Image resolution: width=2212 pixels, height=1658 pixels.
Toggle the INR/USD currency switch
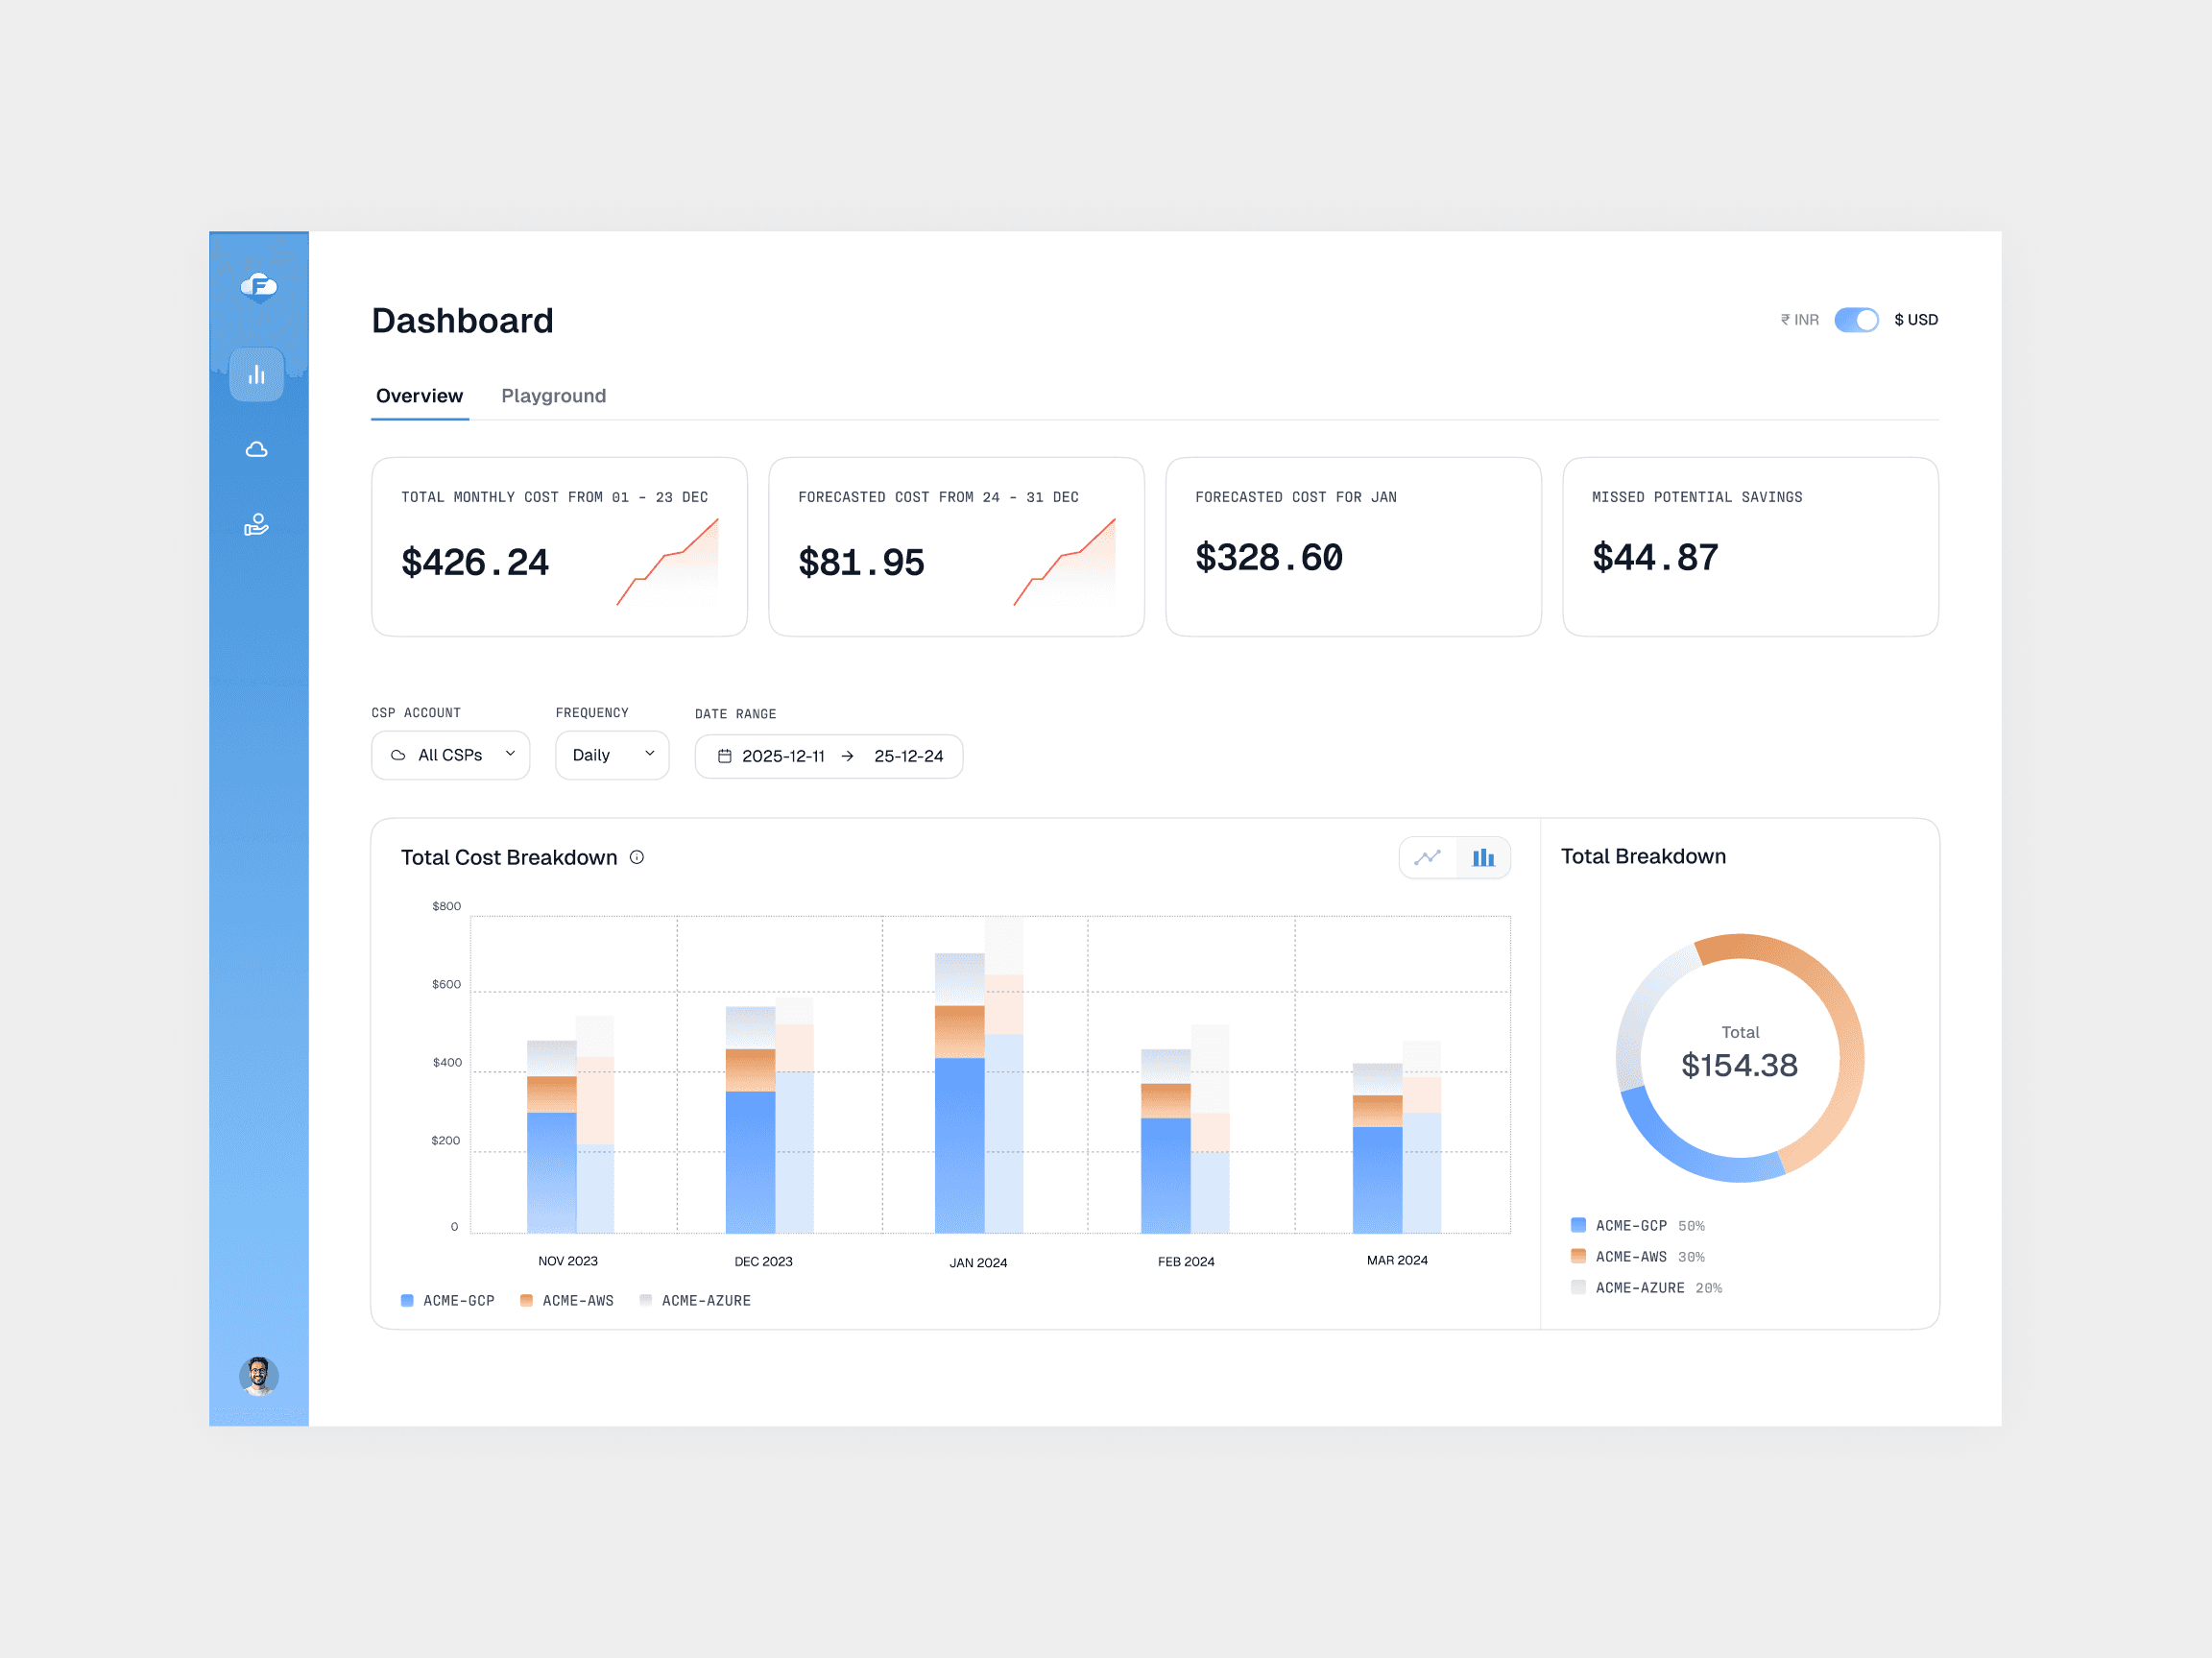pos(1856,320)
